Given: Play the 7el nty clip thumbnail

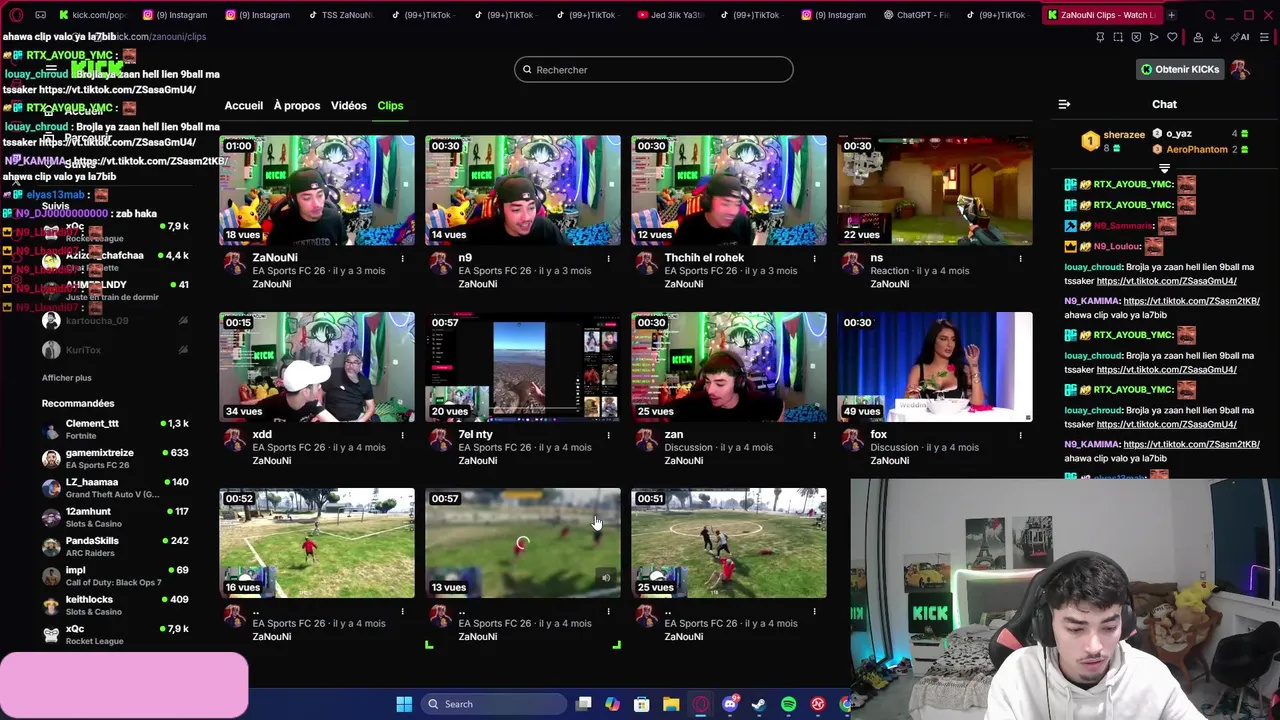Looking at the screenshot, I should (523, 367).
